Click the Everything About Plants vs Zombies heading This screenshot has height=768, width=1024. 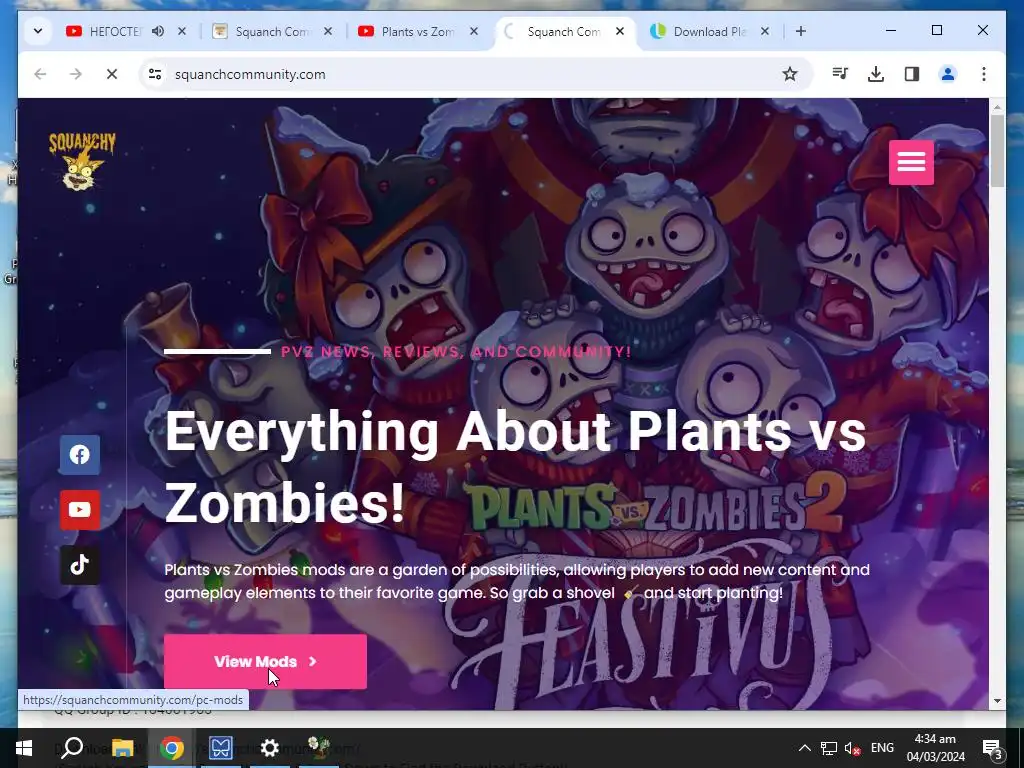pyautogui.click(x=515, y=467)
